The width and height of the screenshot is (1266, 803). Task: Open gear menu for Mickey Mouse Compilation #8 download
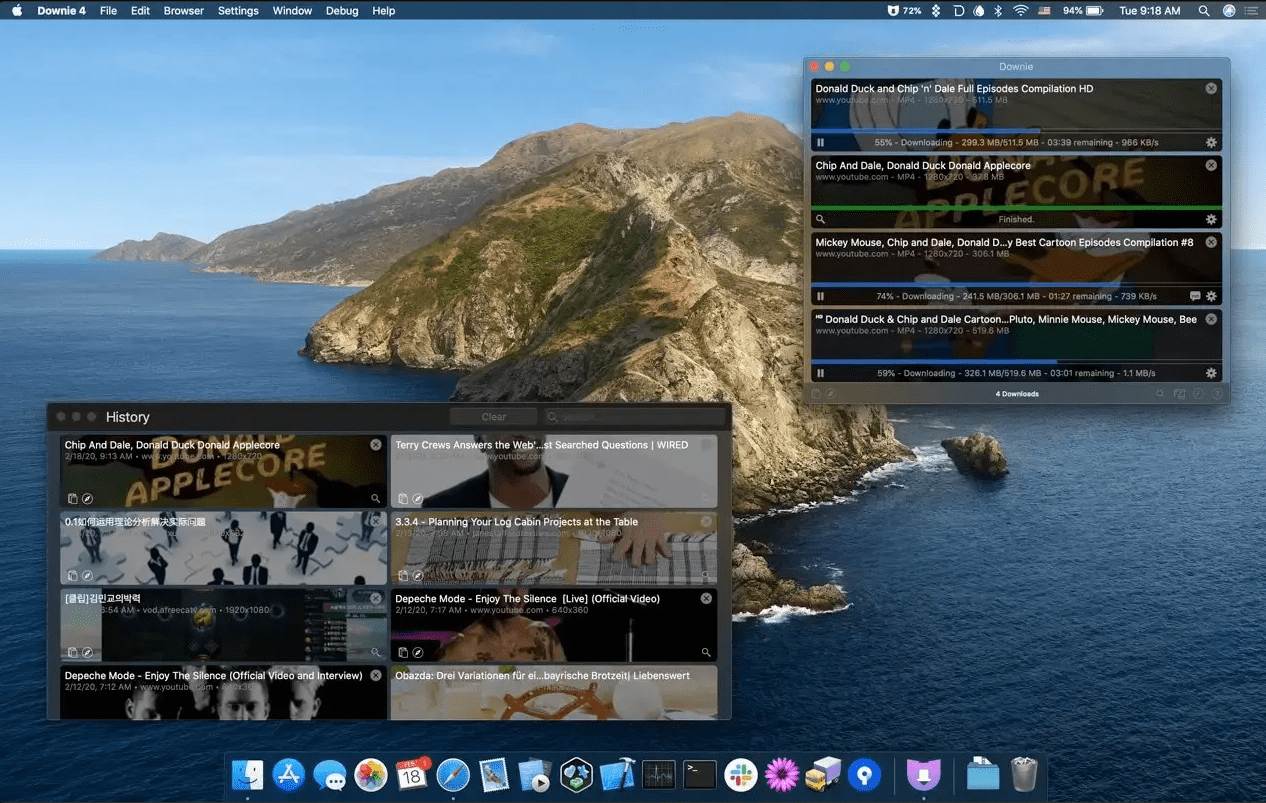(x=1211, y=296)
